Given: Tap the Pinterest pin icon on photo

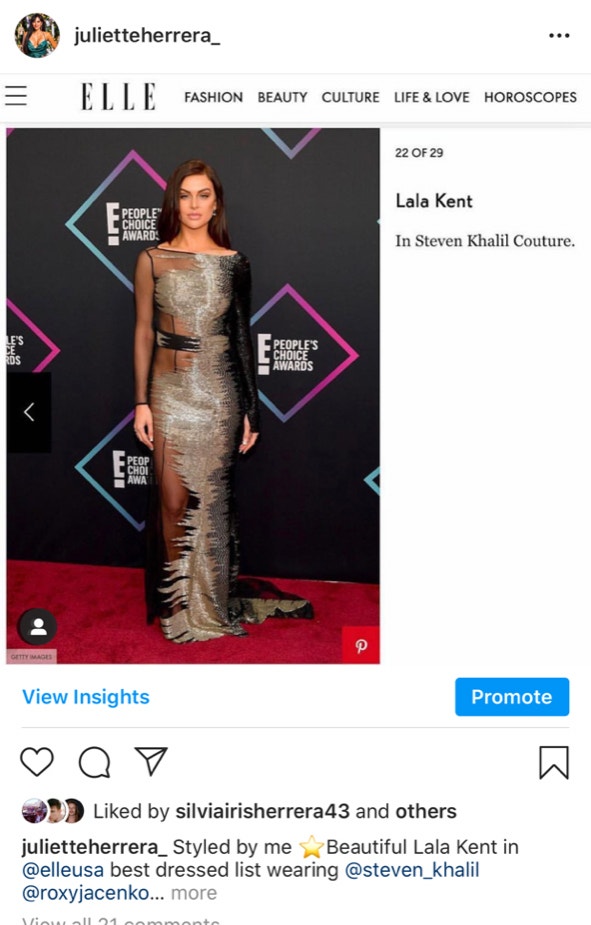Looking at the screenshot, I should (361, 645).
